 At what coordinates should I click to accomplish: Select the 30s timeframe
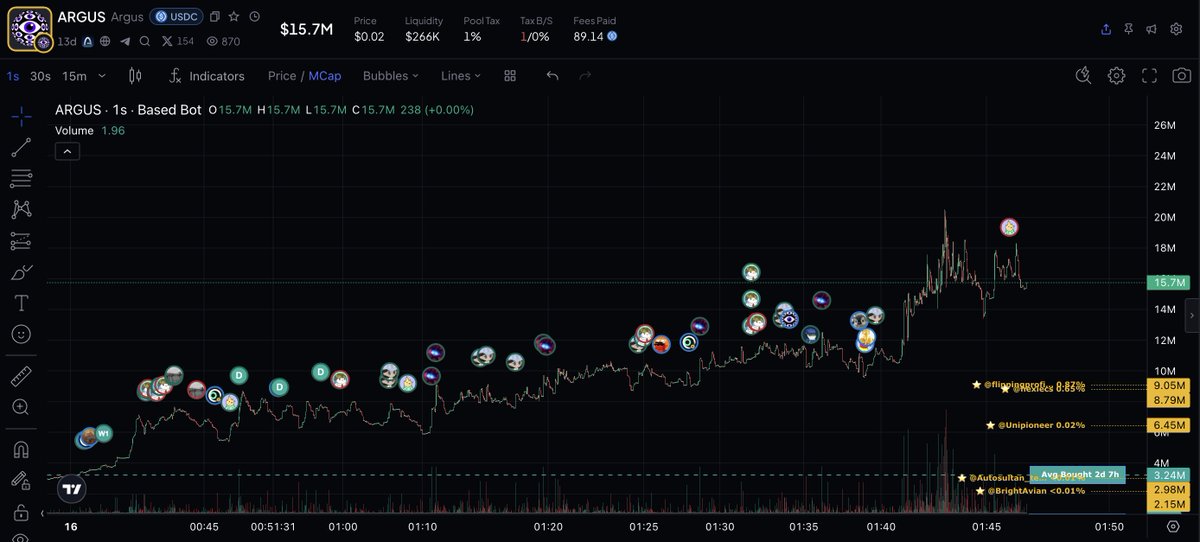click(40, 76)
